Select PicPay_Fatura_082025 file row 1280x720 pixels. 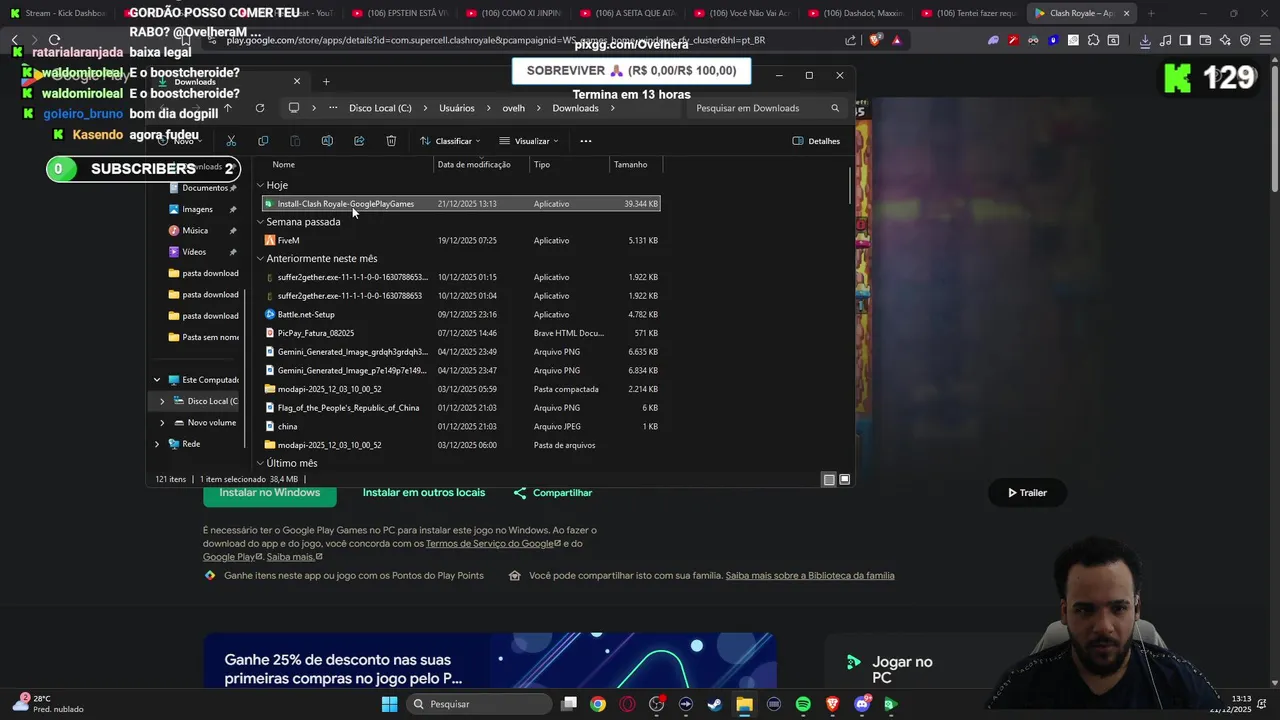tap(460, 333)
